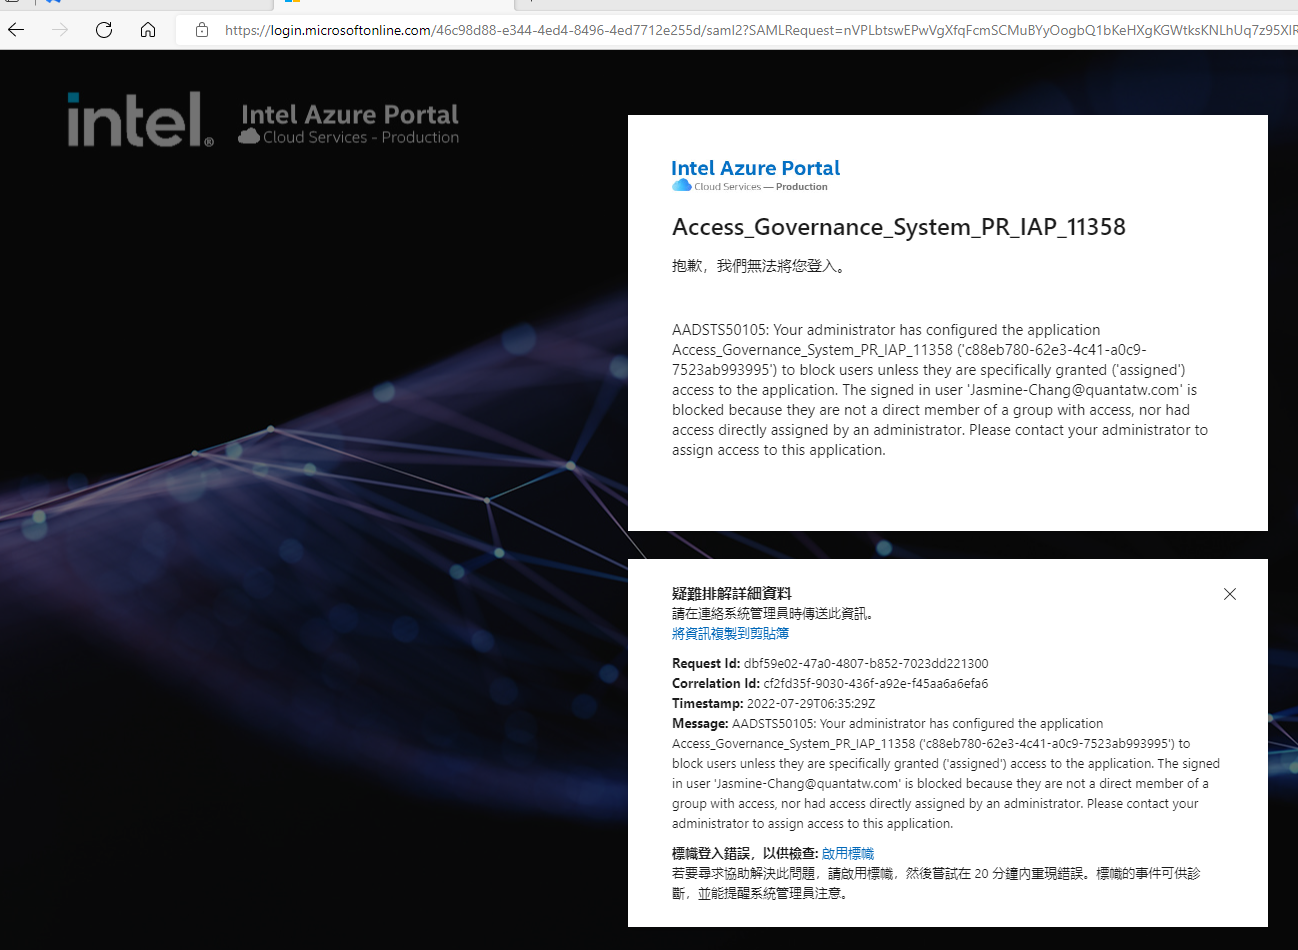Click the bold Message: label
The width and height of the screenshot is (1298, 950).
tap(700, 723)
